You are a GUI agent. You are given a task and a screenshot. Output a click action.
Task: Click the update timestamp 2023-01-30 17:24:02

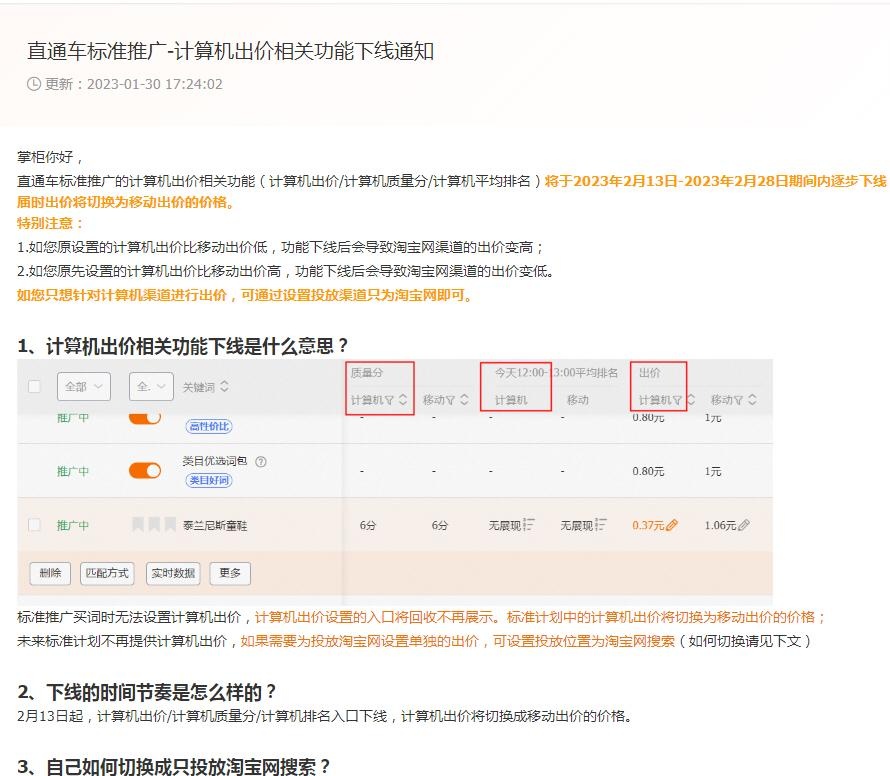point(154,84)
